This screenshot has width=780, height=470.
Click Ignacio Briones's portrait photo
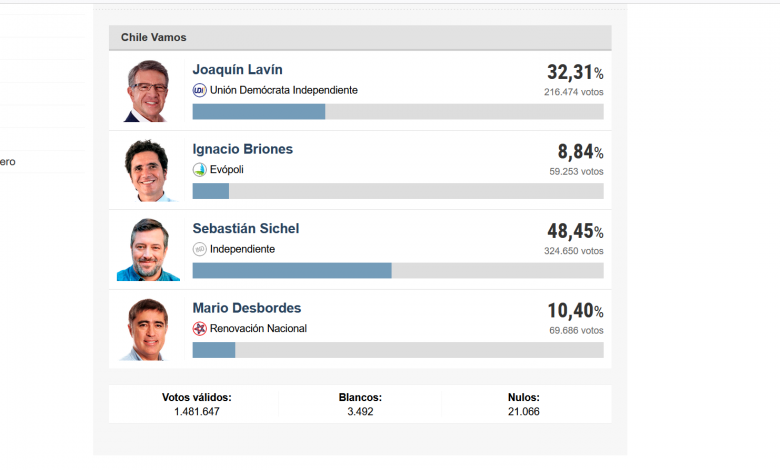coord(147,170)
